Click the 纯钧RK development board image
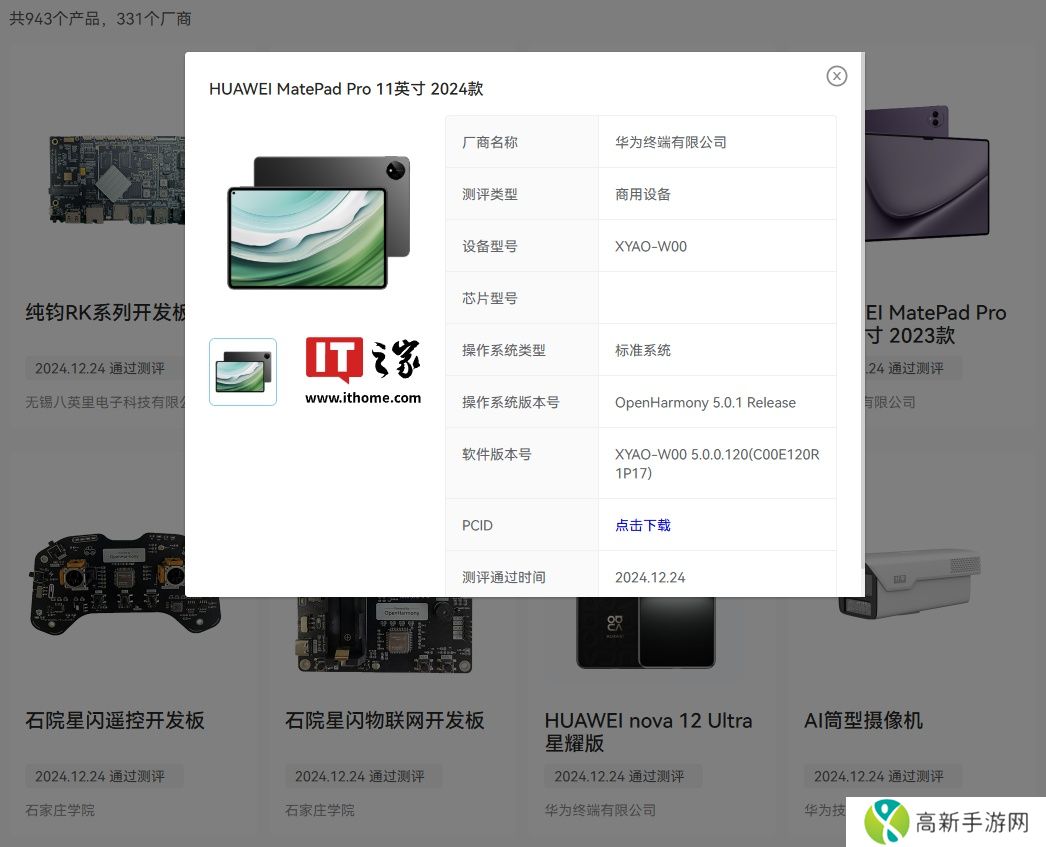The image size is (1046, 847). click(112, 182)
